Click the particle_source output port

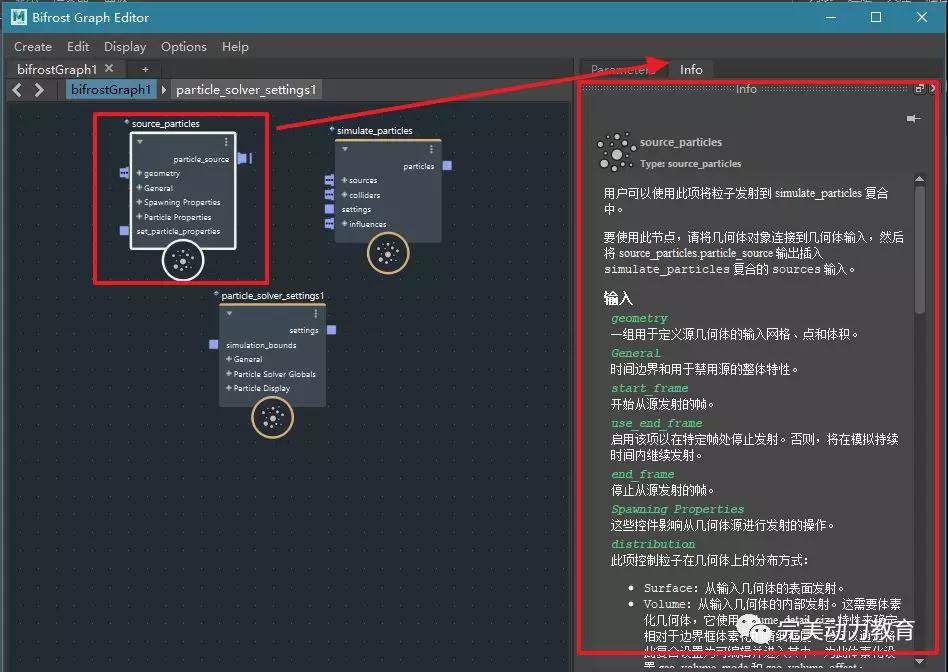242,158
